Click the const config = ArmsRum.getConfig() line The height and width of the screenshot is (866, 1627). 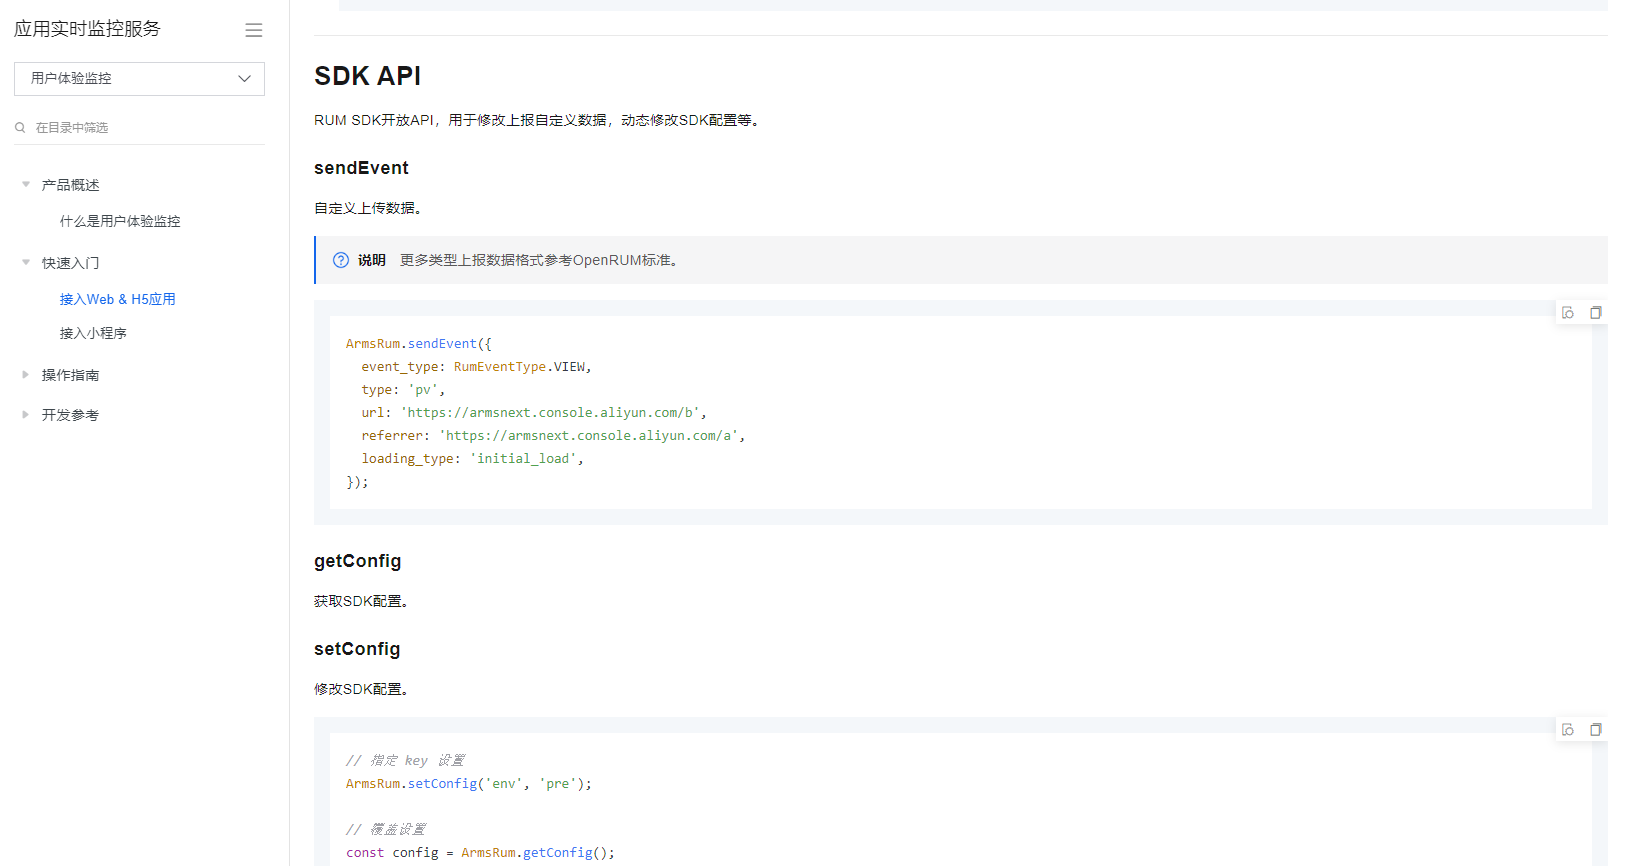(x=480, y=853)
